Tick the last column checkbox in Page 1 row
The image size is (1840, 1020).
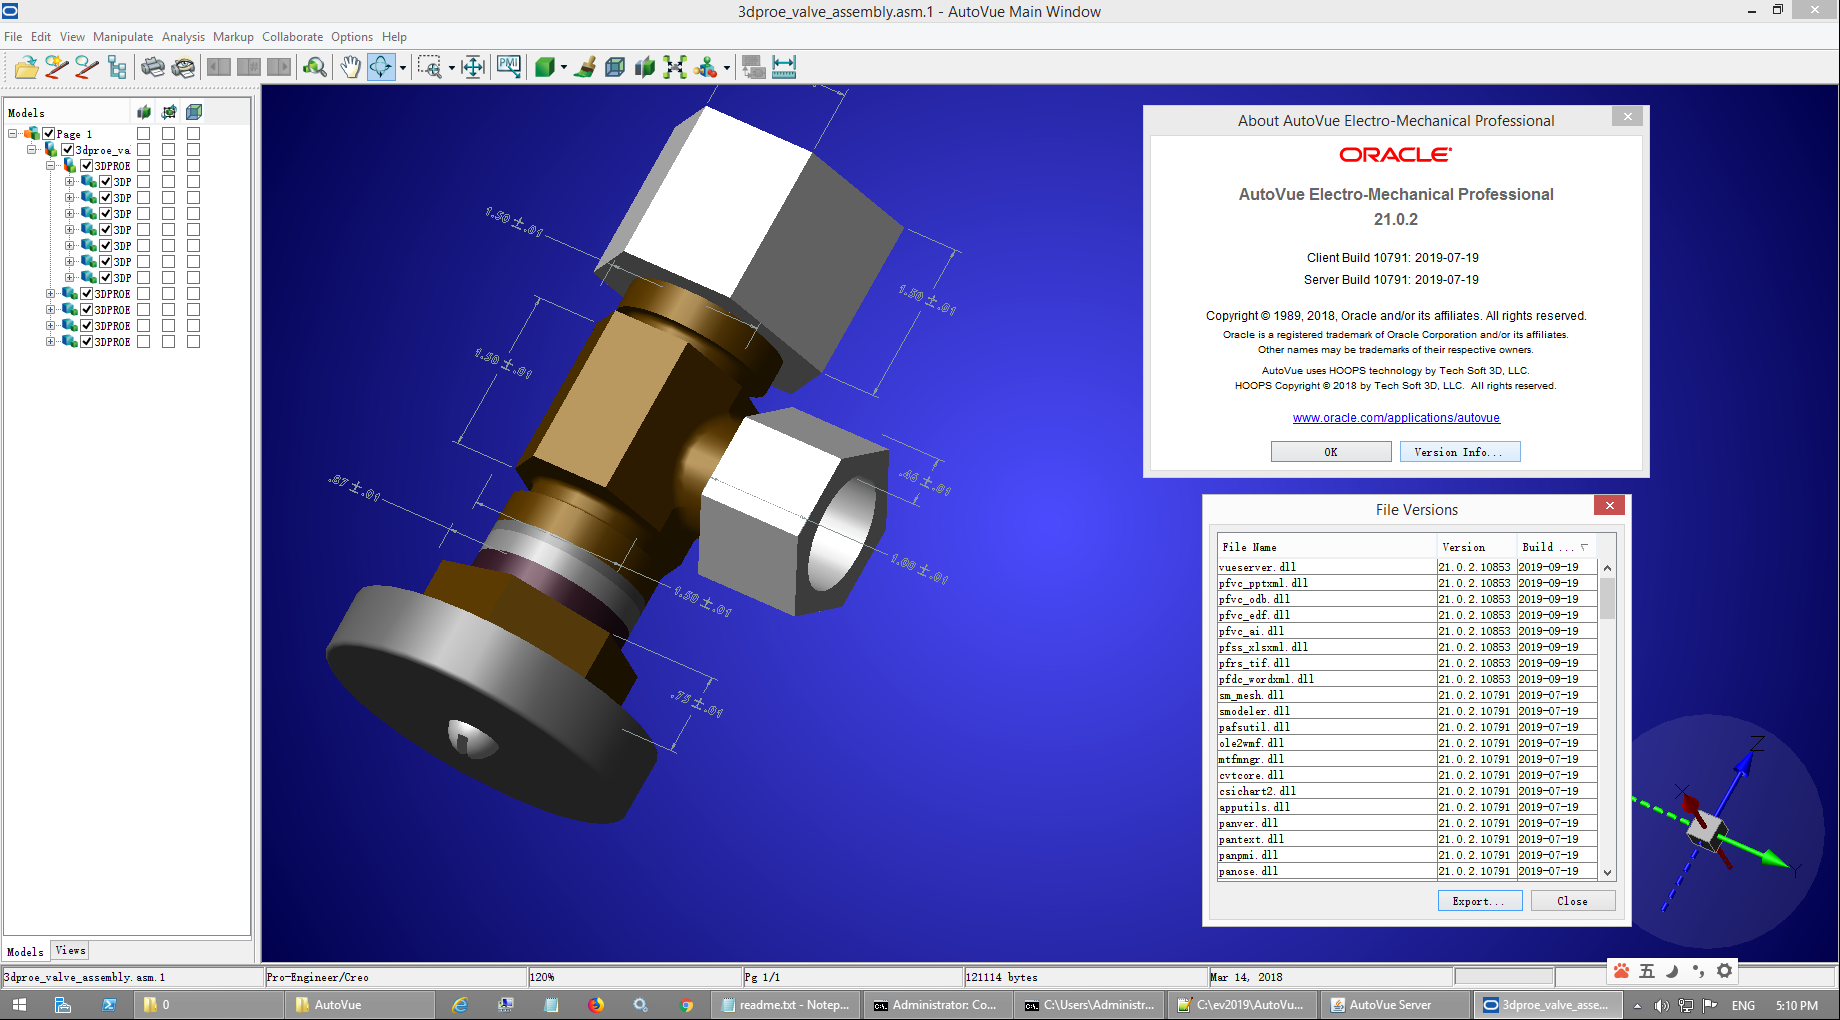[194, 133]
